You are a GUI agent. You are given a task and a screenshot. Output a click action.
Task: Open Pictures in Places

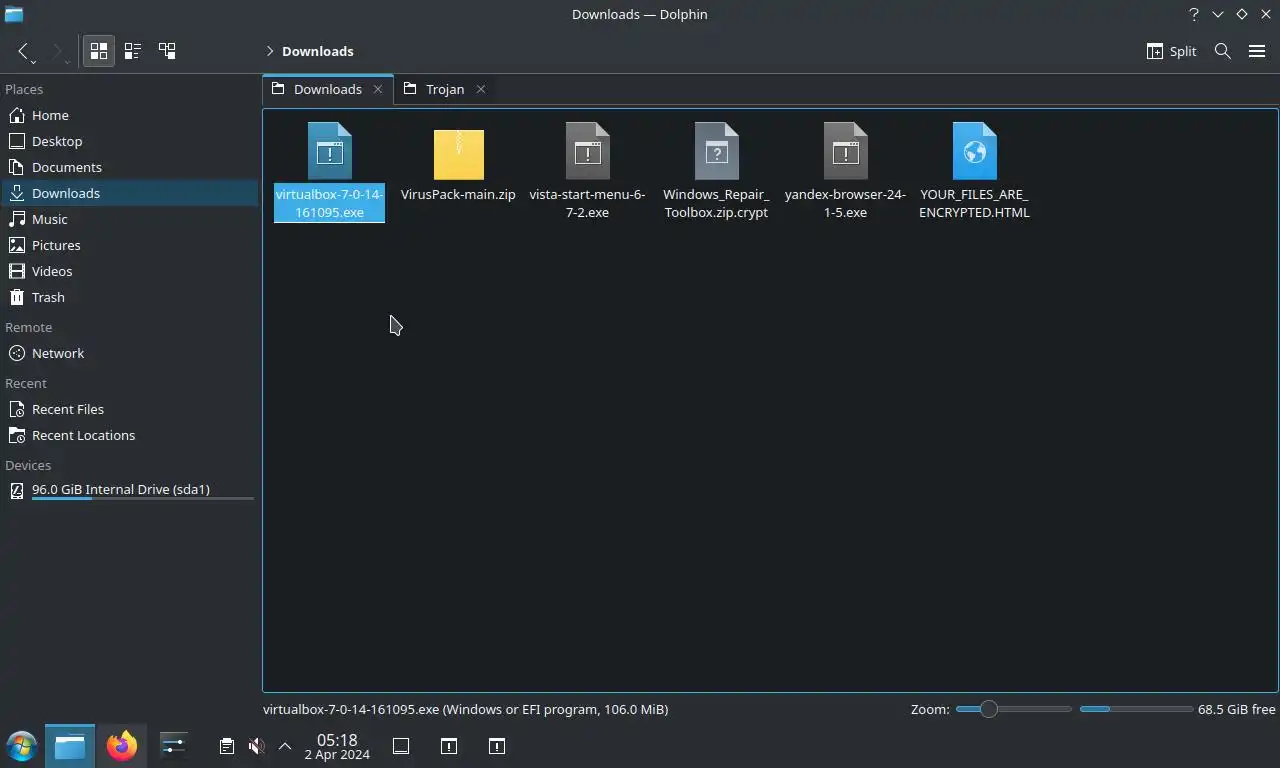(130, 245)
